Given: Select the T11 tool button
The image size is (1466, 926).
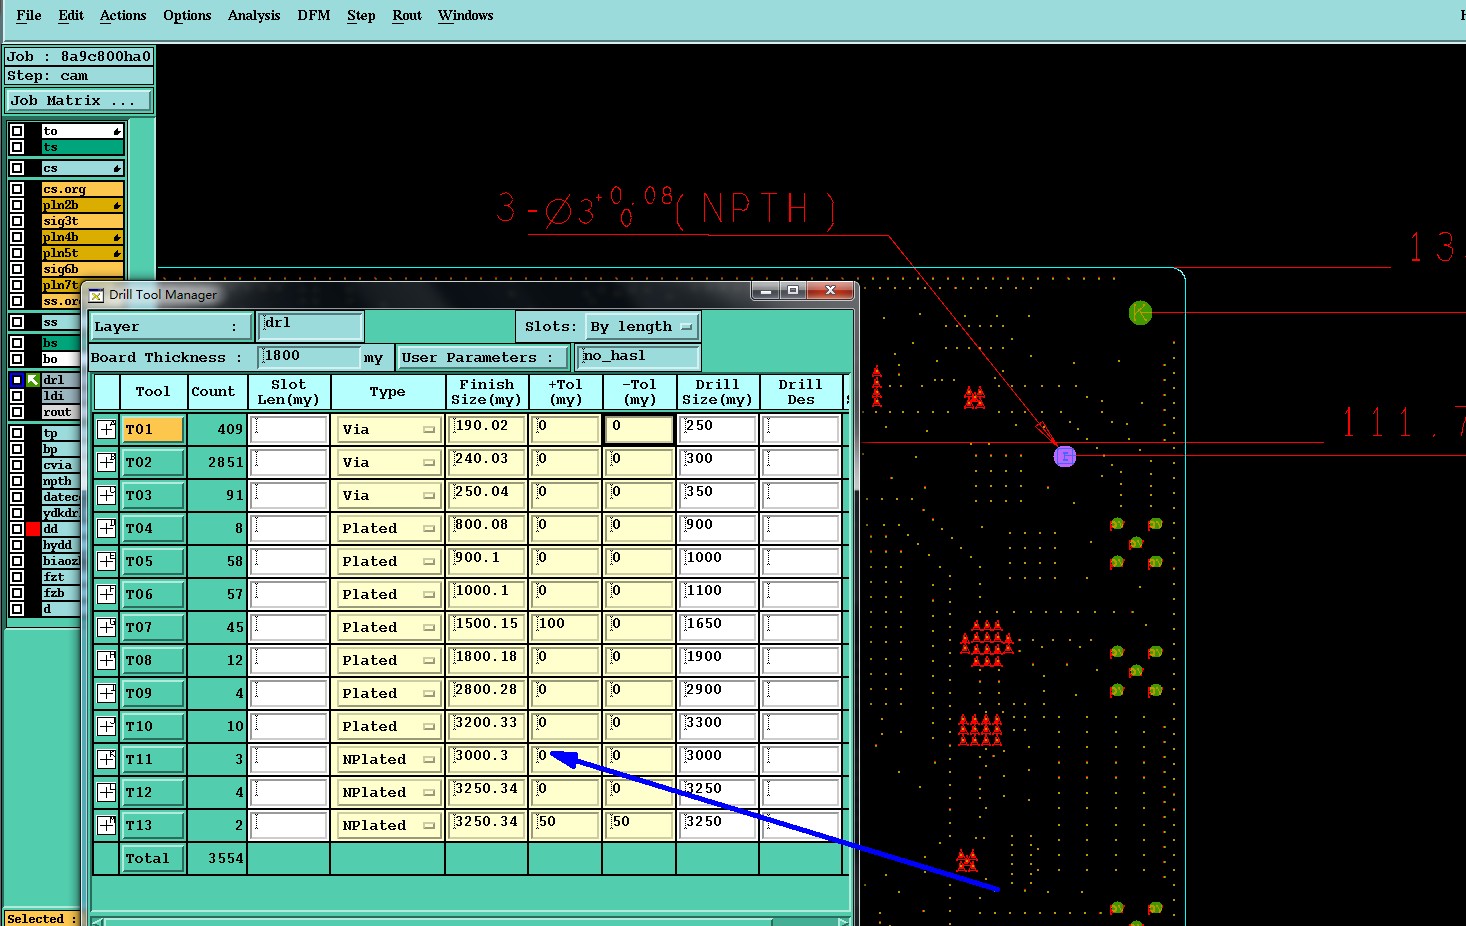Looking at the screenshot, I should (153, 759).
